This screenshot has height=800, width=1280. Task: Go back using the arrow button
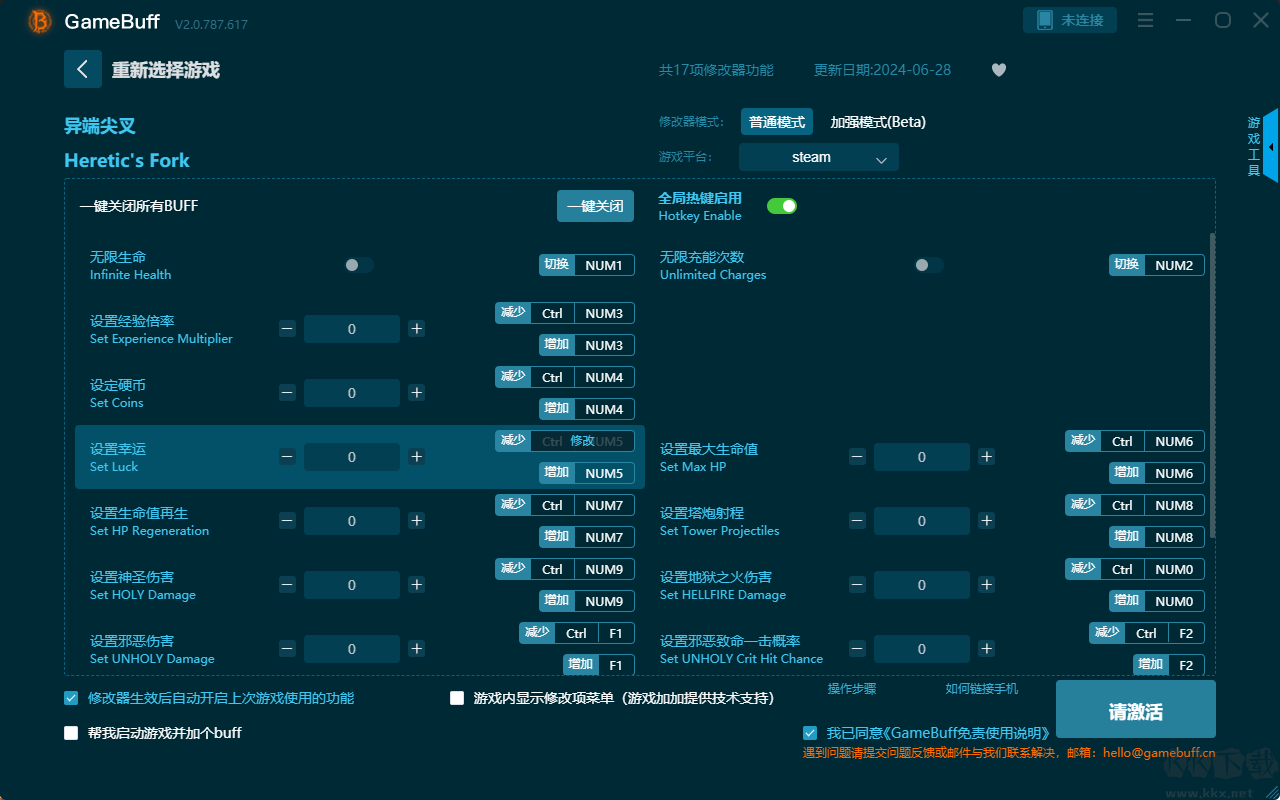coord(83,69)
